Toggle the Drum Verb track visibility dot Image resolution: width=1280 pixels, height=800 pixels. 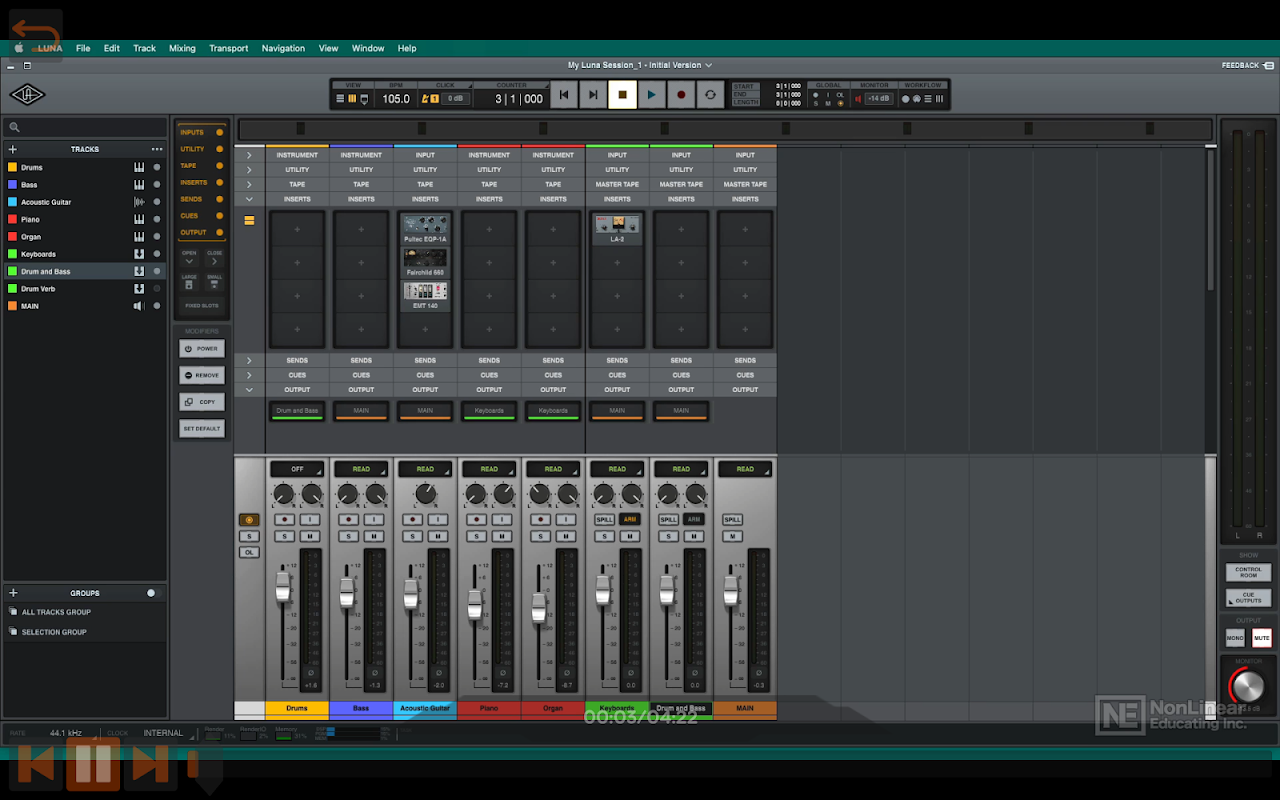[x=156, y=289]
